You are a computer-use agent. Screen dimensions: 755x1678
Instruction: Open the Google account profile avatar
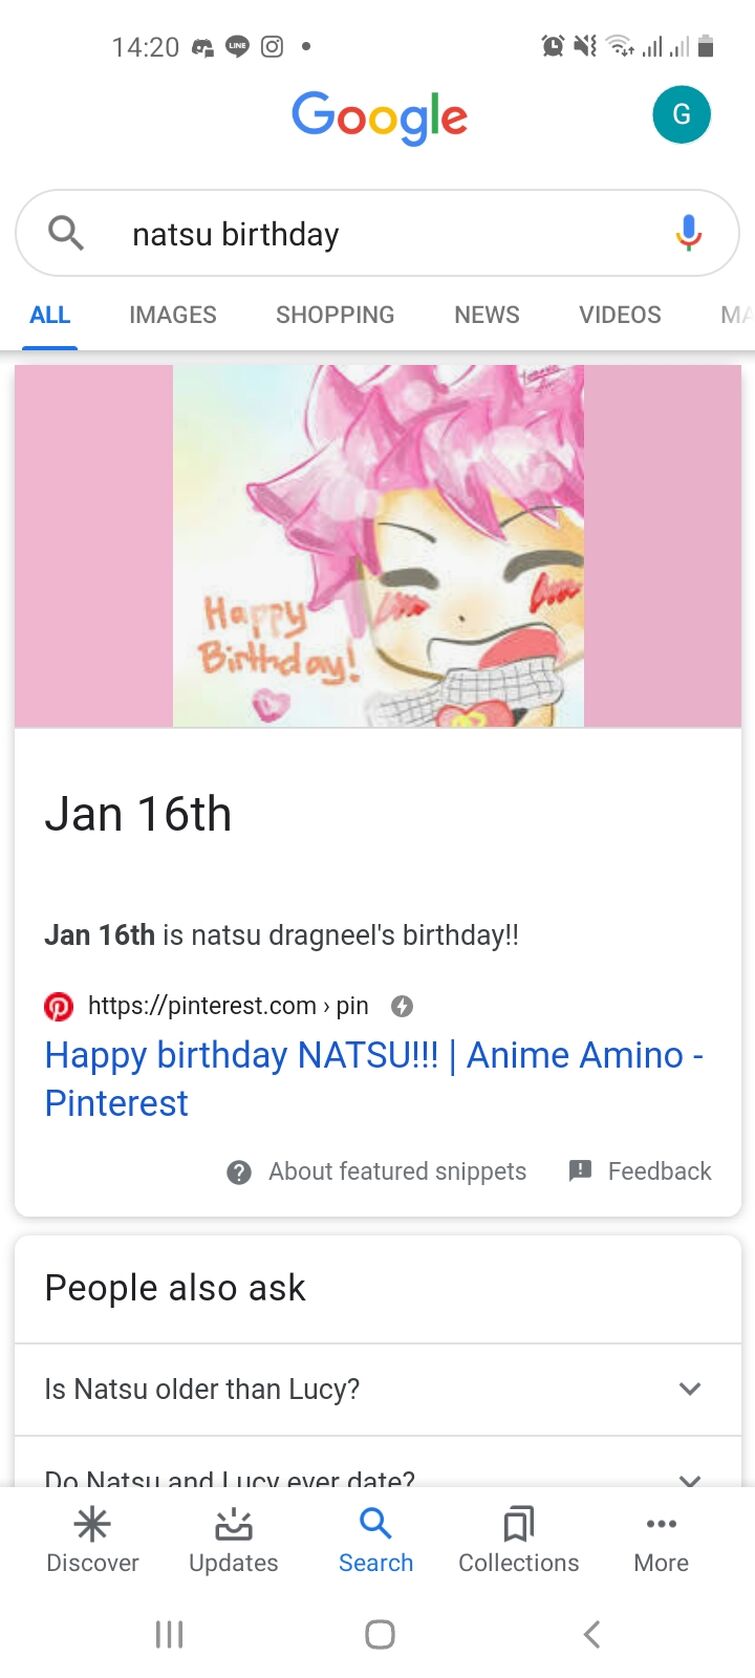click(681, 115)
